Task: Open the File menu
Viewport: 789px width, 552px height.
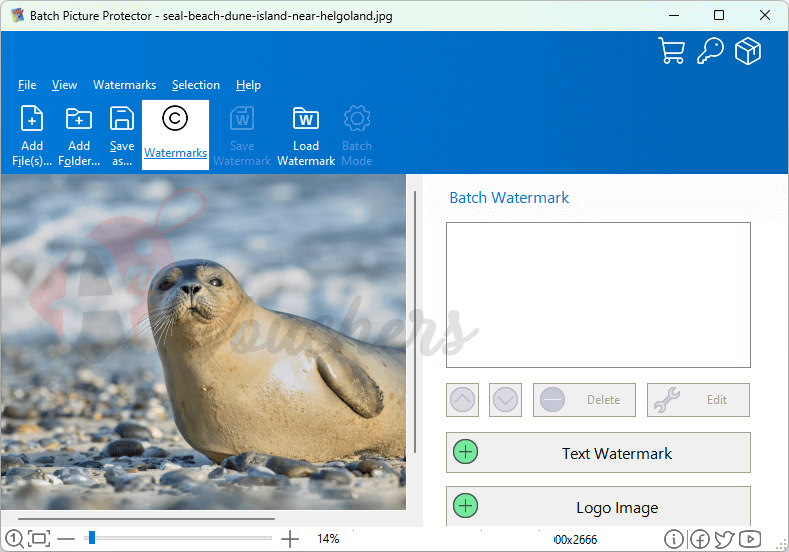Action: pyautogui.click(x=27, y=85)
